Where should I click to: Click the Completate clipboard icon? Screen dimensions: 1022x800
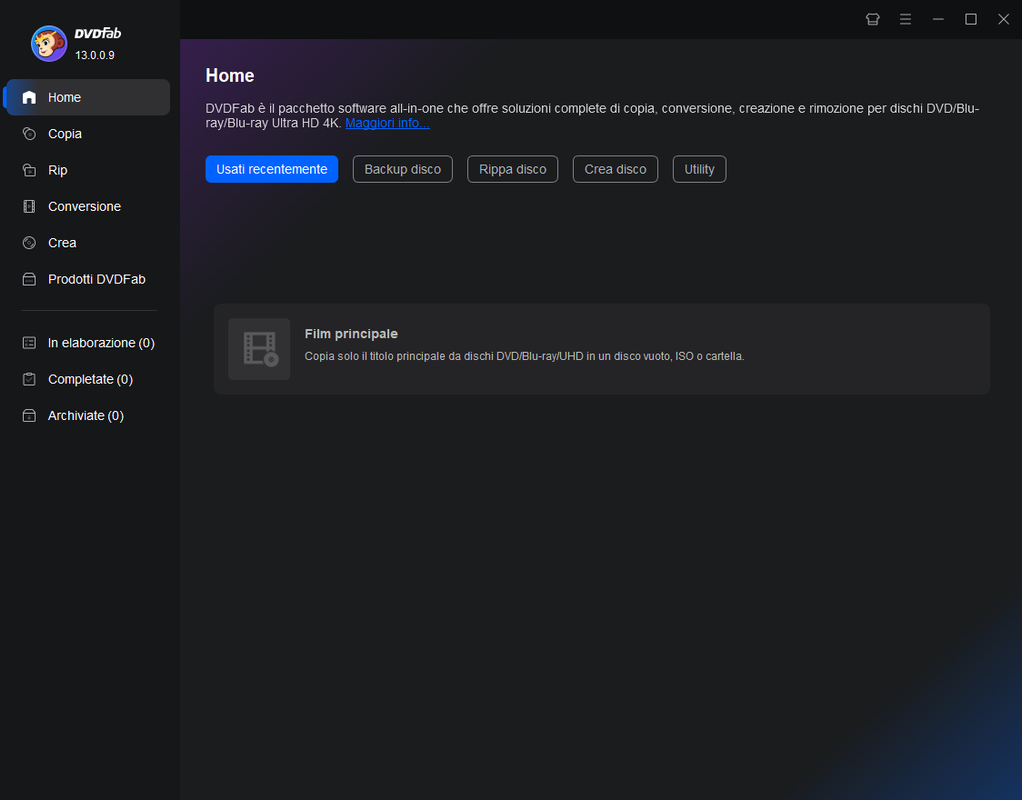click(x=29, y=379)
